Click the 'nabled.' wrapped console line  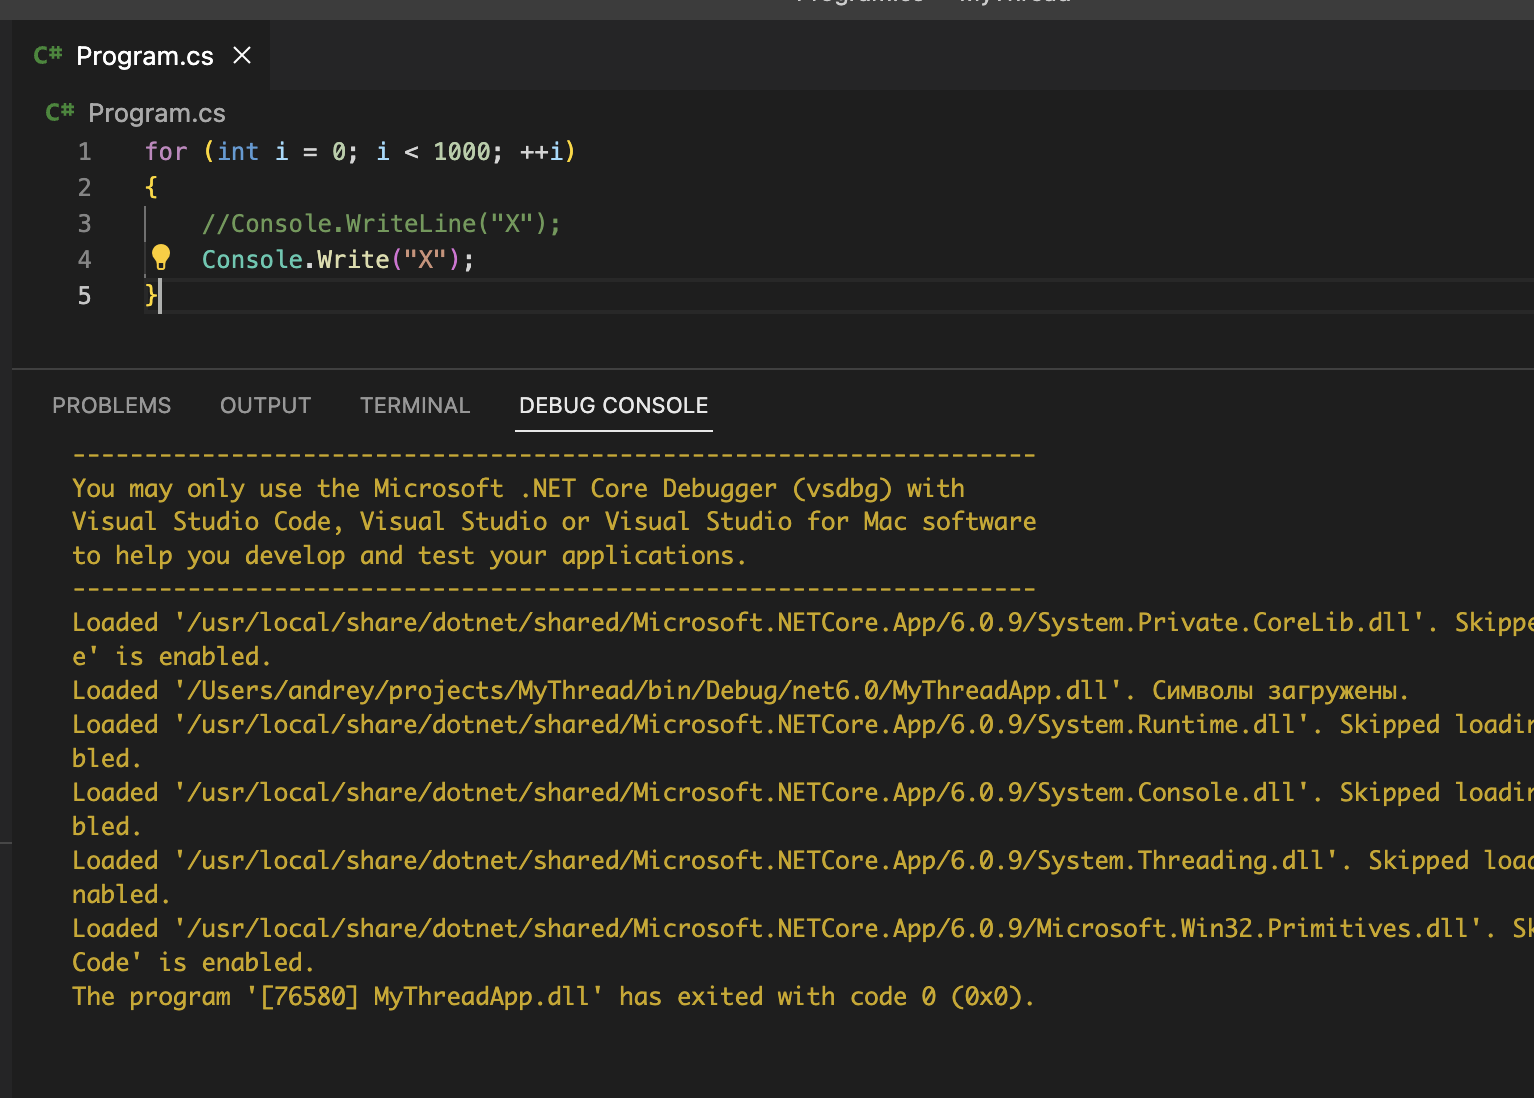[121, 894]
